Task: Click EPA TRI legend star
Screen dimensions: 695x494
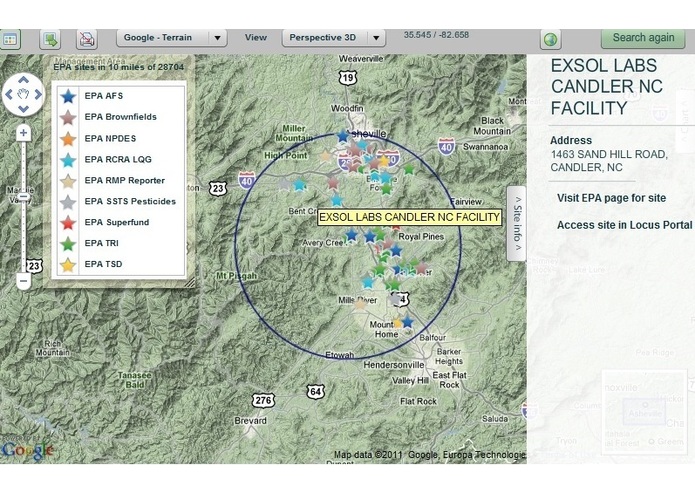Action: (68, 243)
